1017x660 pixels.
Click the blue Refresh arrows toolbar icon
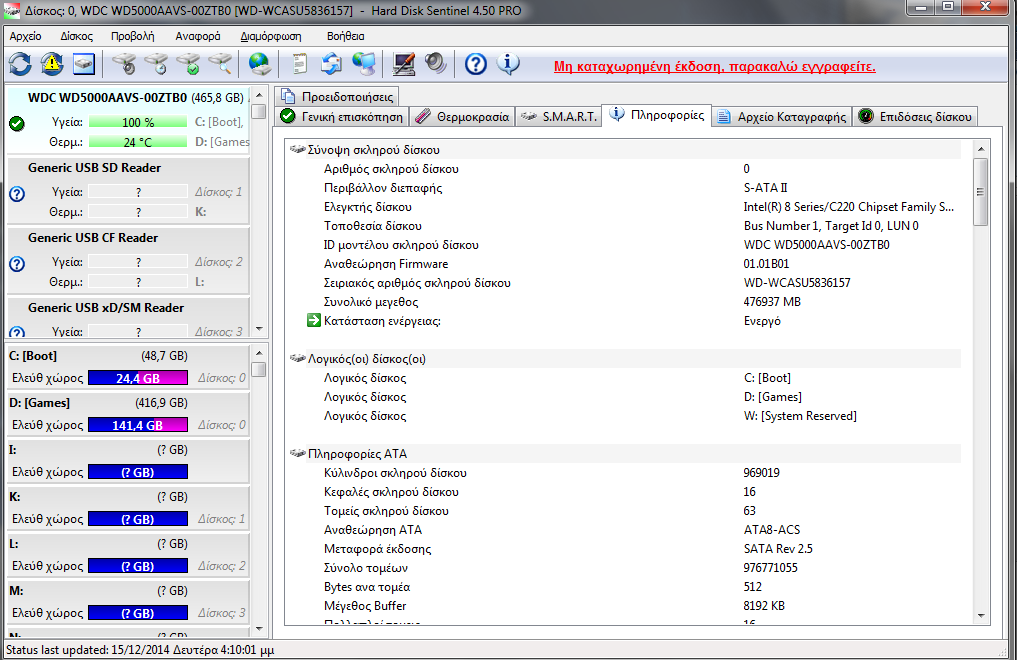point(20,64)
